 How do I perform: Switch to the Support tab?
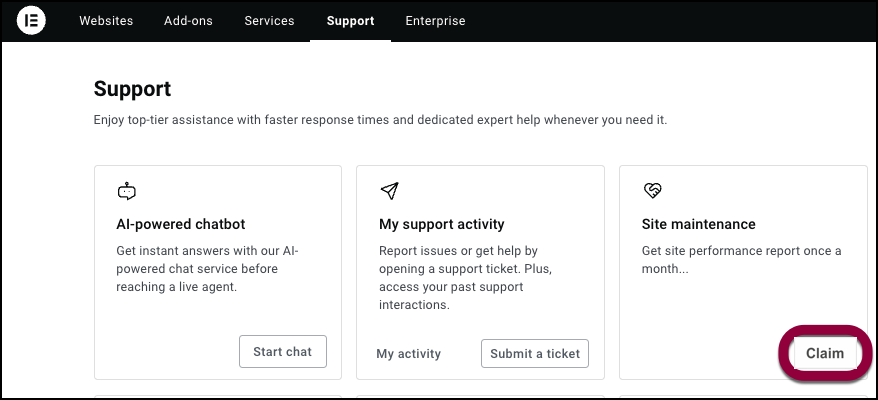click(350, 21)
